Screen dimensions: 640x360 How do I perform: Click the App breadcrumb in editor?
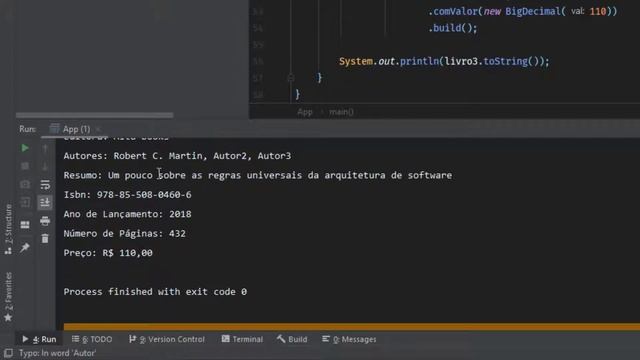click(304, 112)
